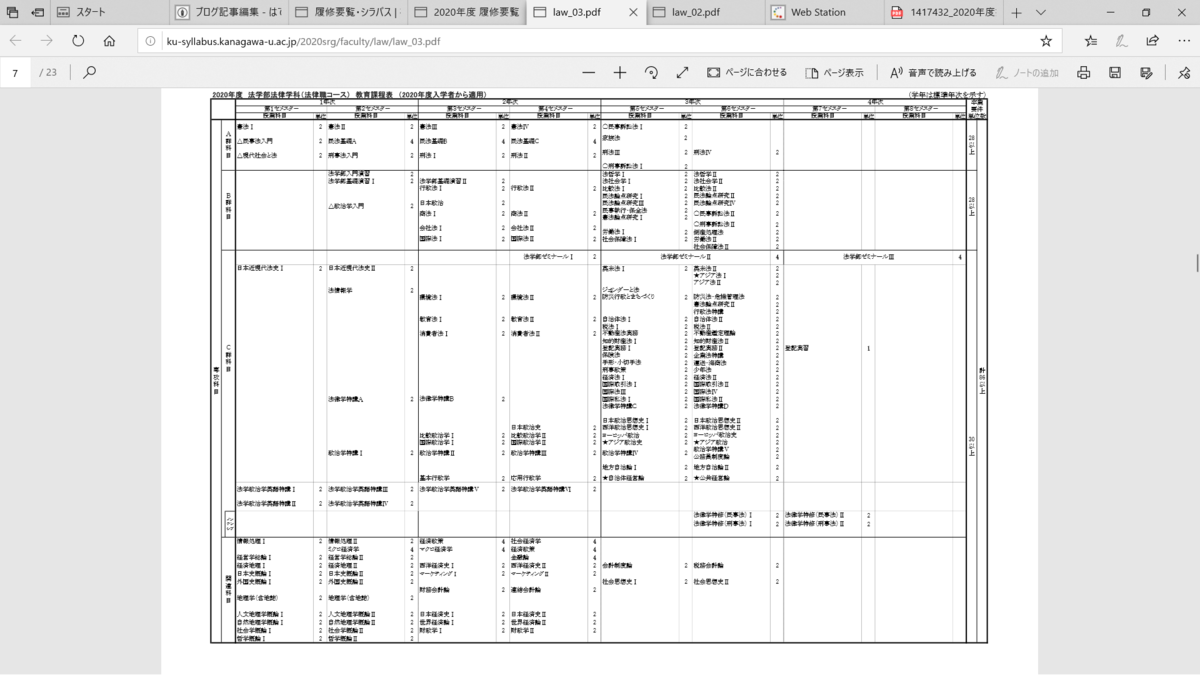Viewport: 1200px width, 675px height.
Task: Expand the tab preview chevron
Action: tap(1041, 13)
